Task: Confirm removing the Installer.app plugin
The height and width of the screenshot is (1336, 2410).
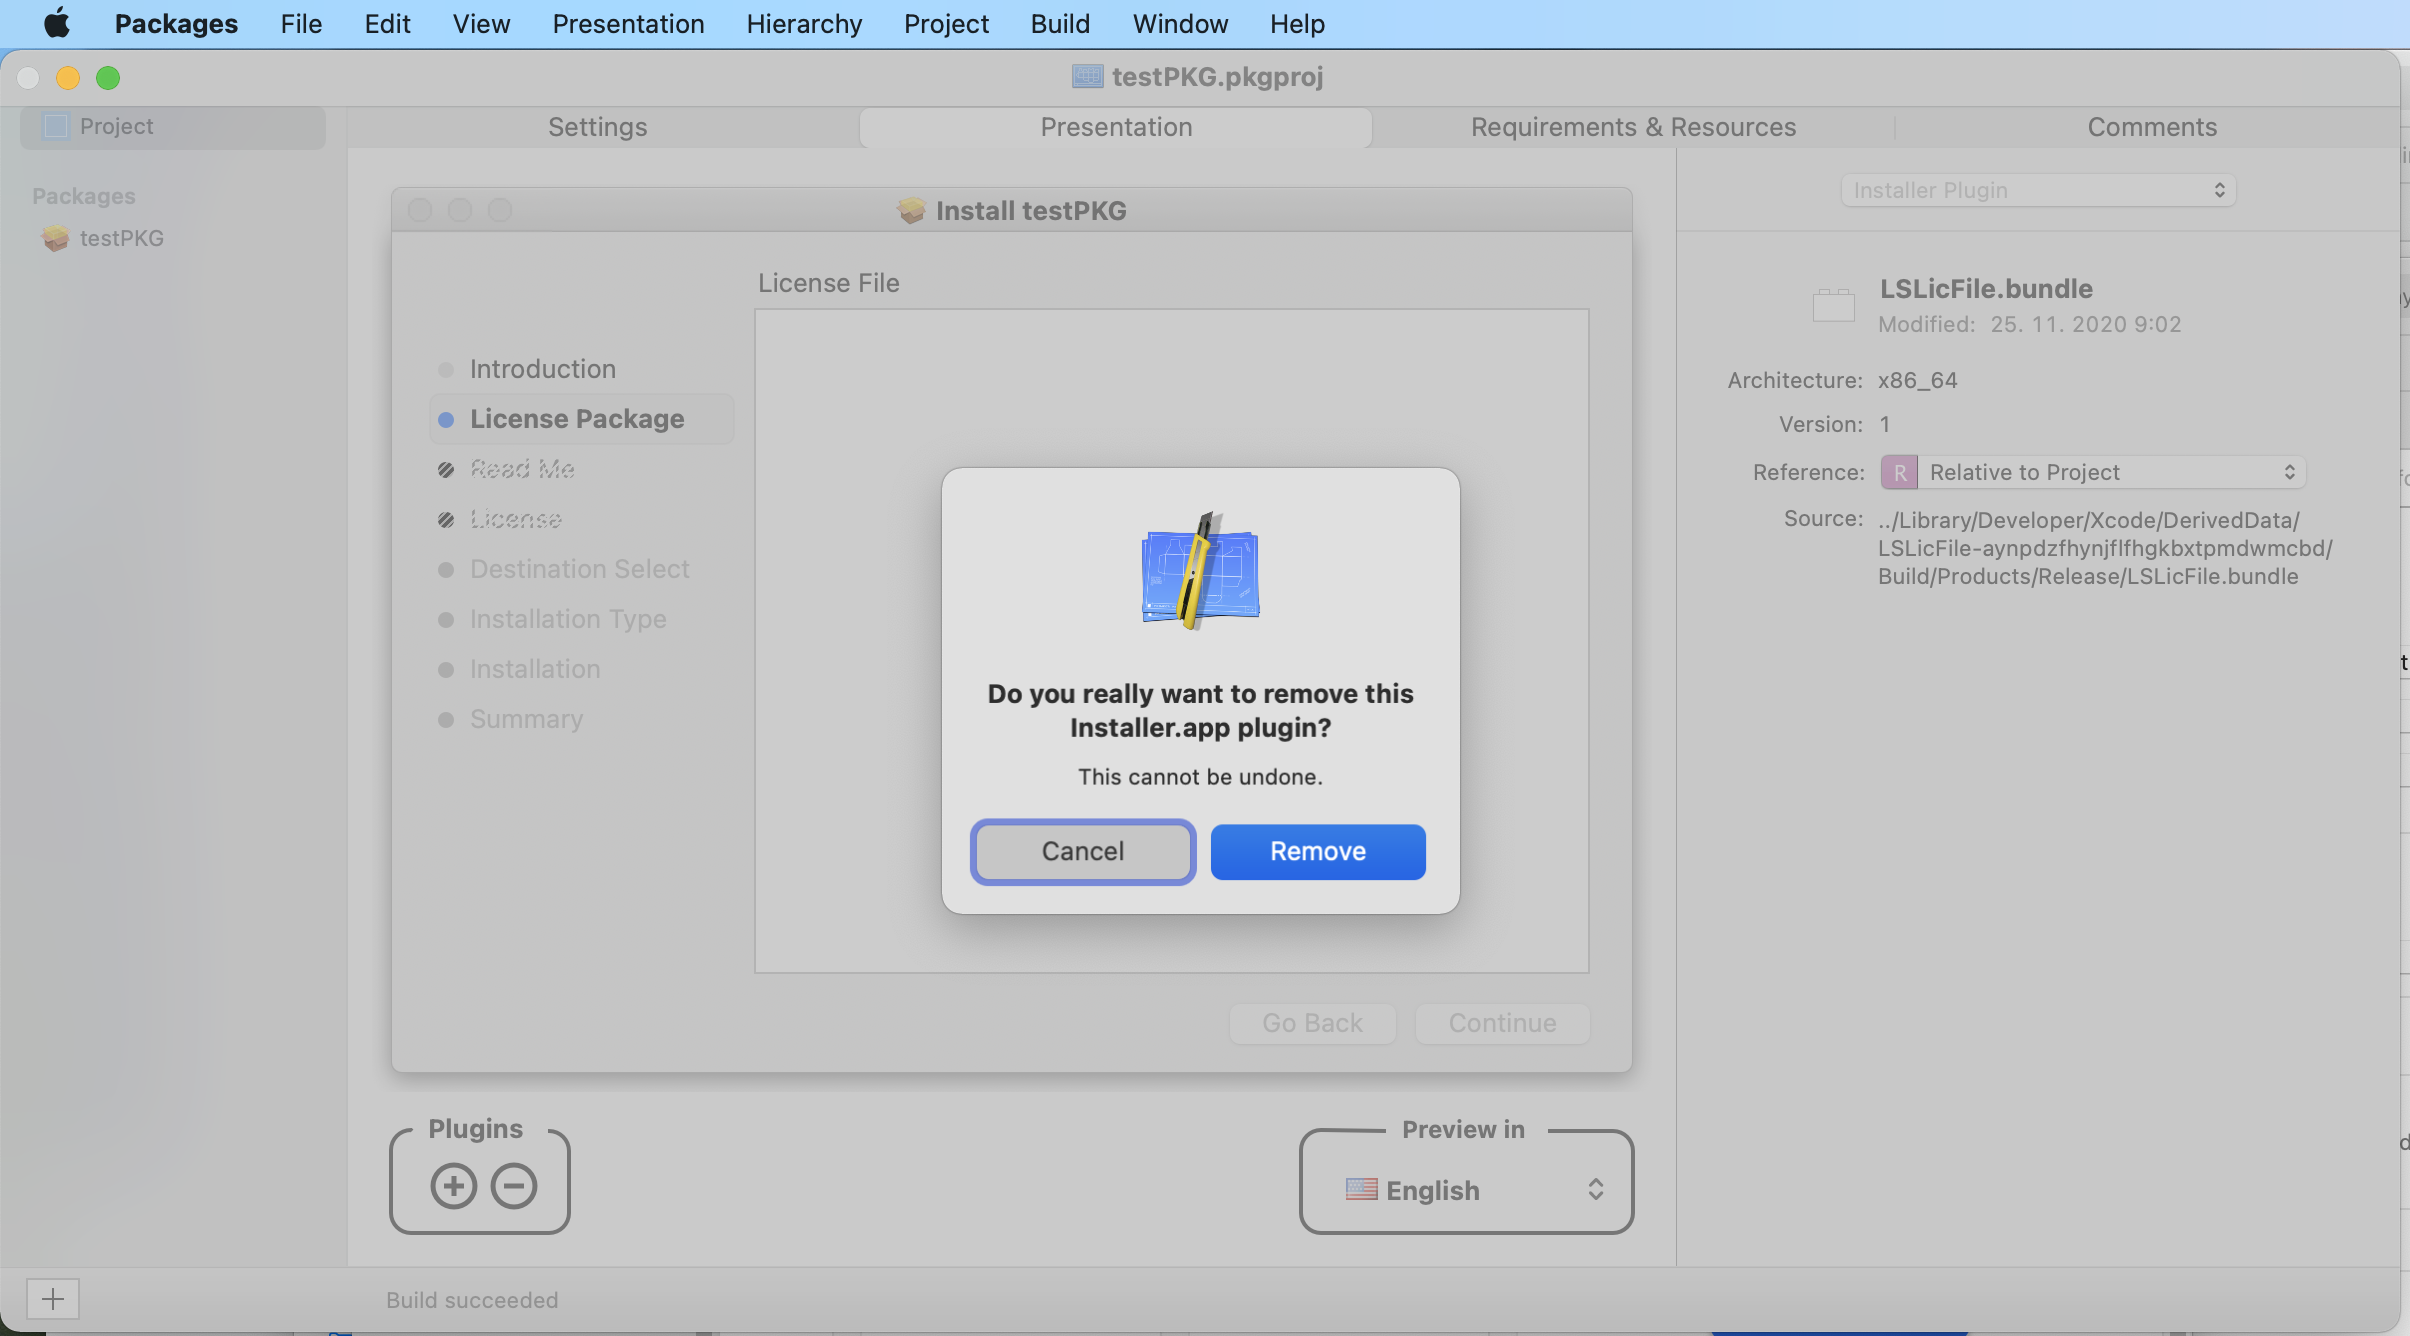Action: click(x=1317, y=851)
